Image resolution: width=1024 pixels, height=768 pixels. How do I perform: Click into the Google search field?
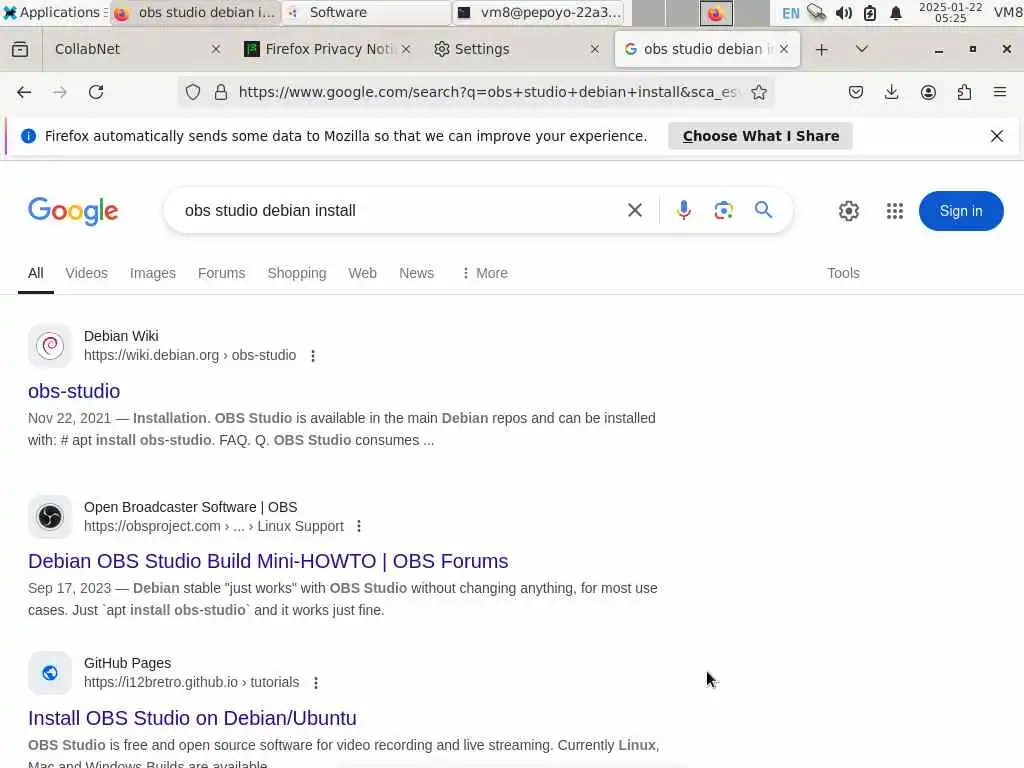click(398, 210)
